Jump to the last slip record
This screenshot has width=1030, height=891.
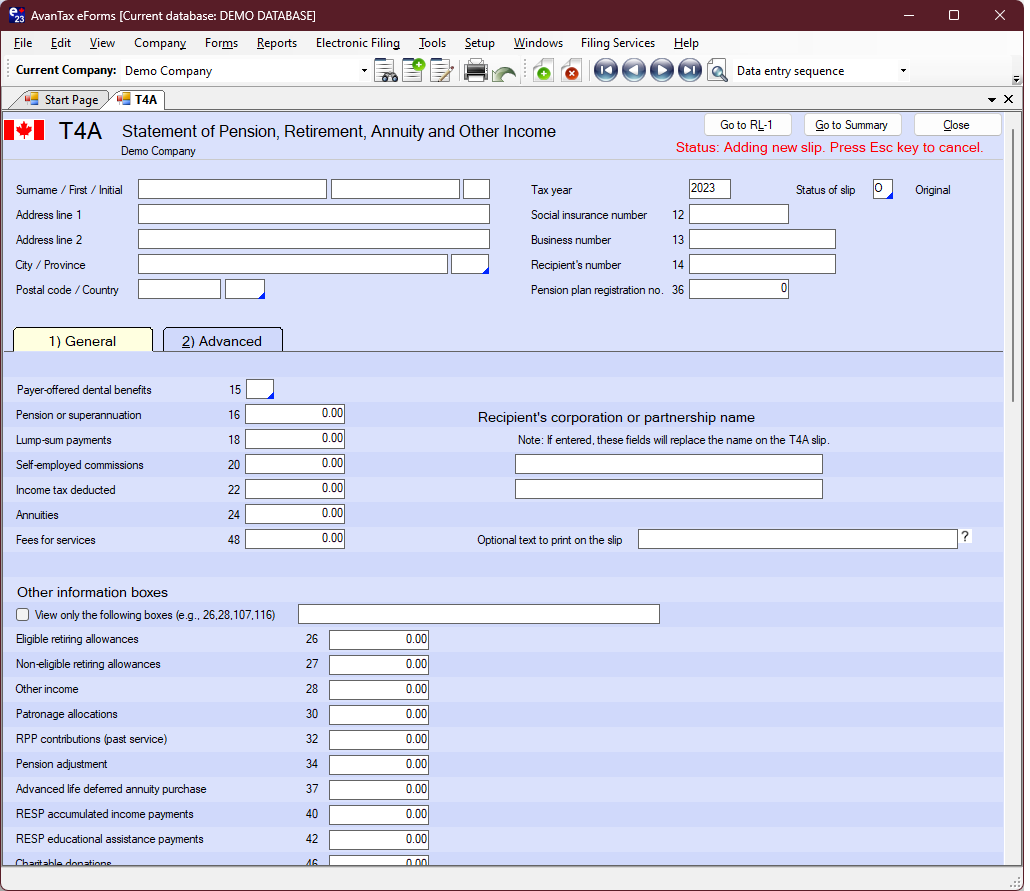[689, 71]
